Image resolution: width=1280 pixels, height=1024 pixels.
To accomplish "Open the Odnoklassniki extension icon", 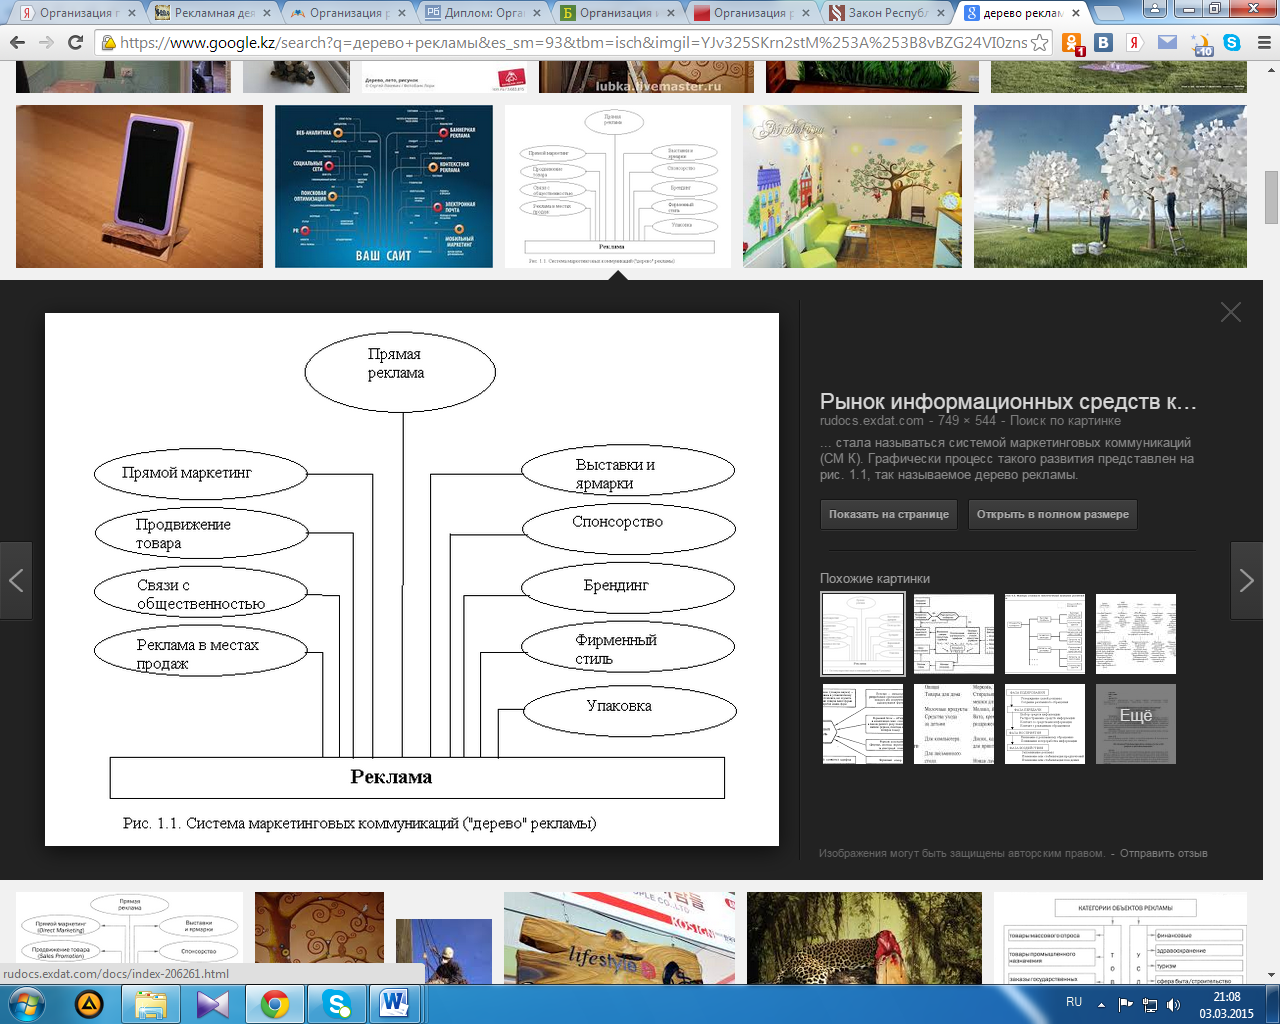I will [x=1073, y=43].
